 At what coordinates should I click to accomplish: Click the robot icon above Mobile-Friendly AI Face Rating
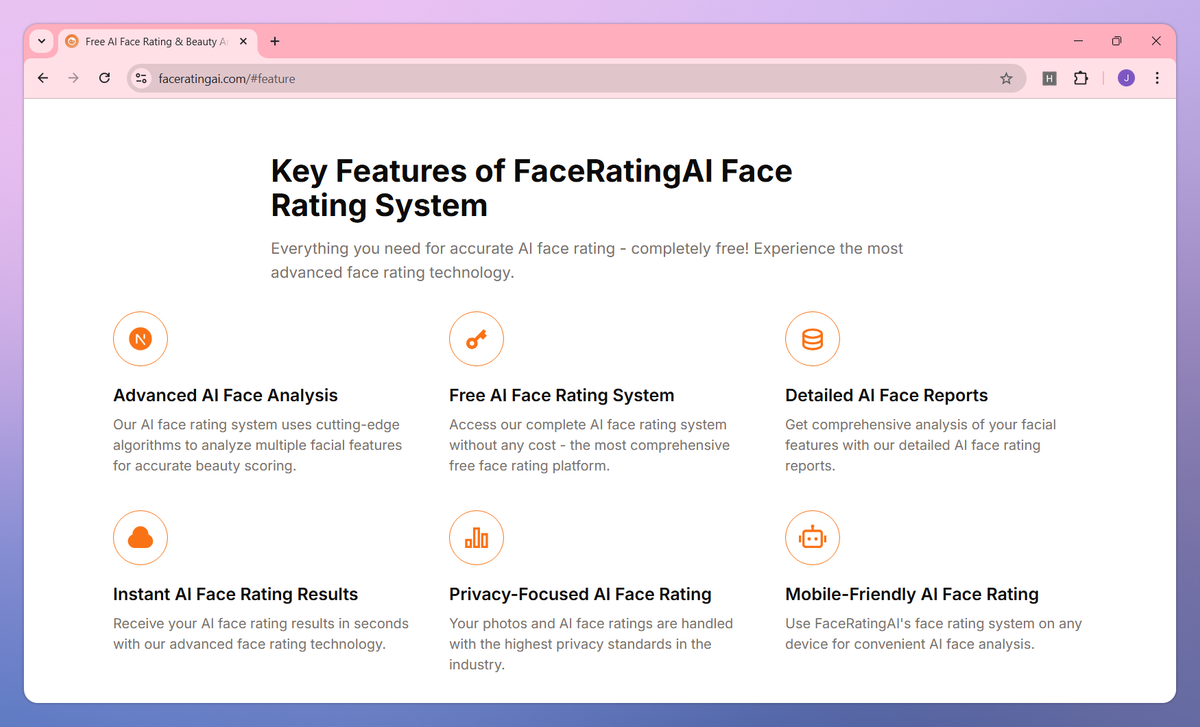[812, 538]
